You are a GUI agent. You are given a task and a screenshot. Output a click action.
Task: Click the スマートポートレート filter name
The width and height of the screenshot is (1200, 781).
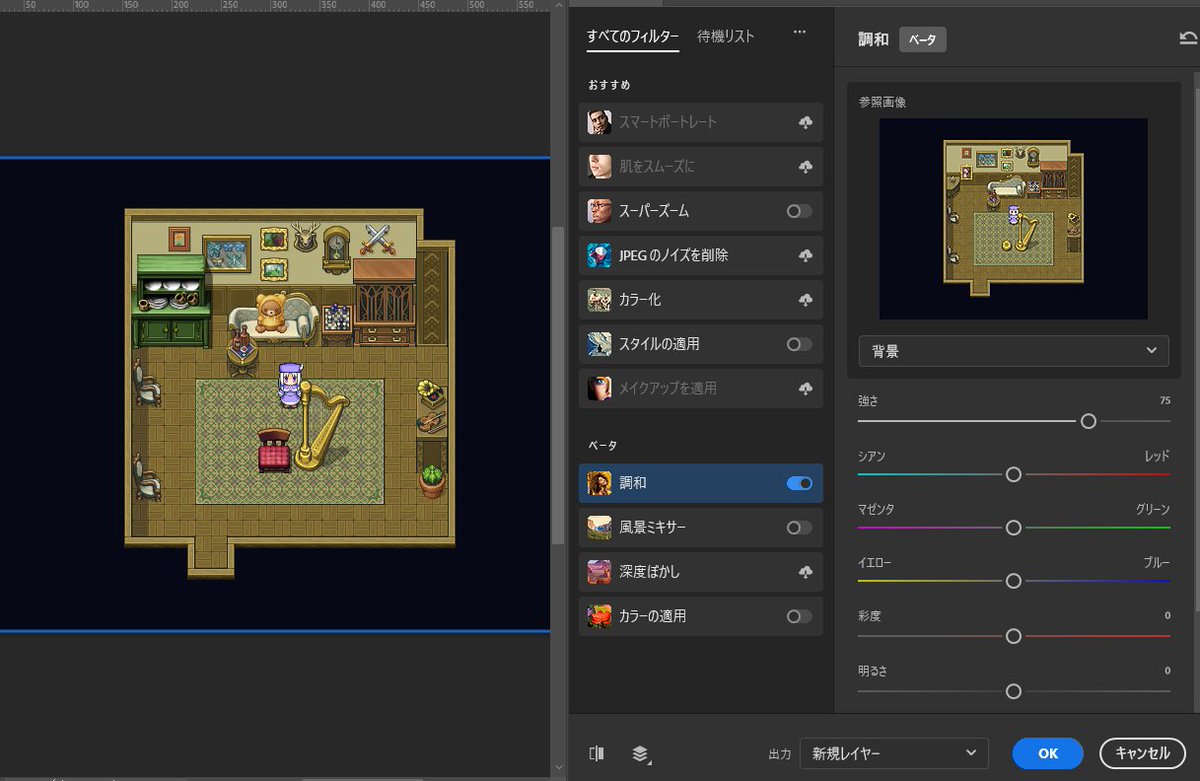coord(668,122)
